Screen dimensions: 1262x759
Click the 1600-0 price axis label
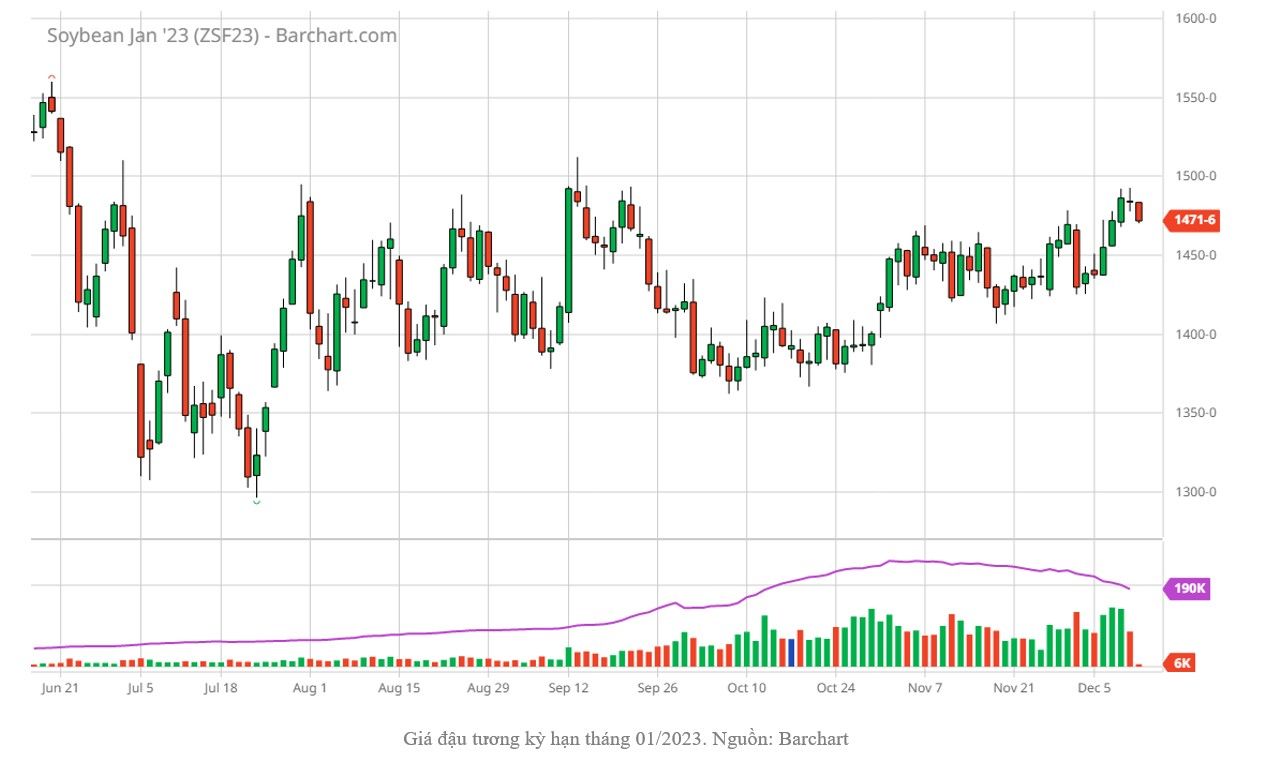tap(1196, 18)
